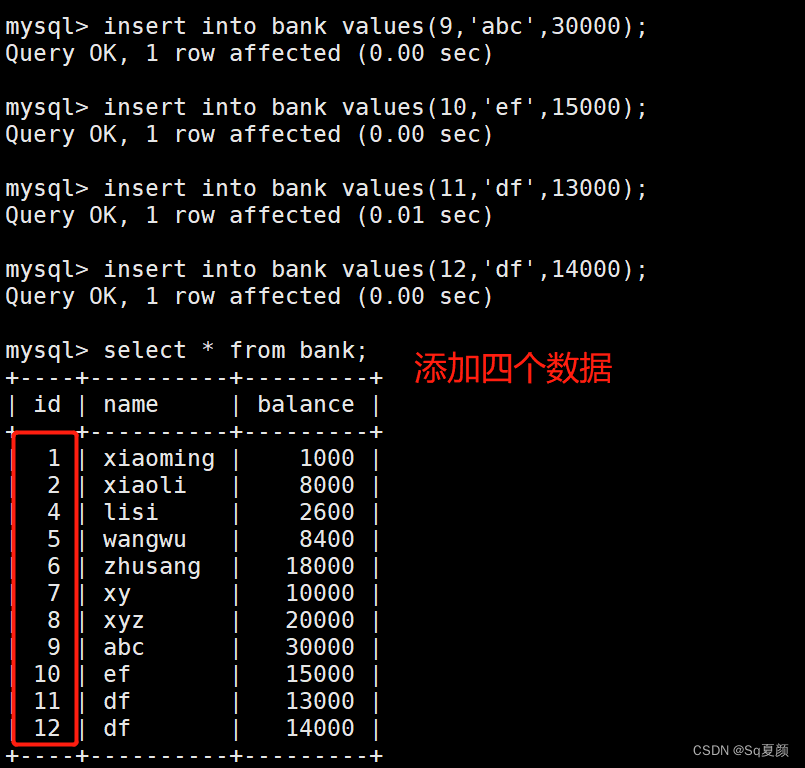Click id value 5 in the table
Image resolution: width=805 pixels, height=768 pixels.
[54, 540]
